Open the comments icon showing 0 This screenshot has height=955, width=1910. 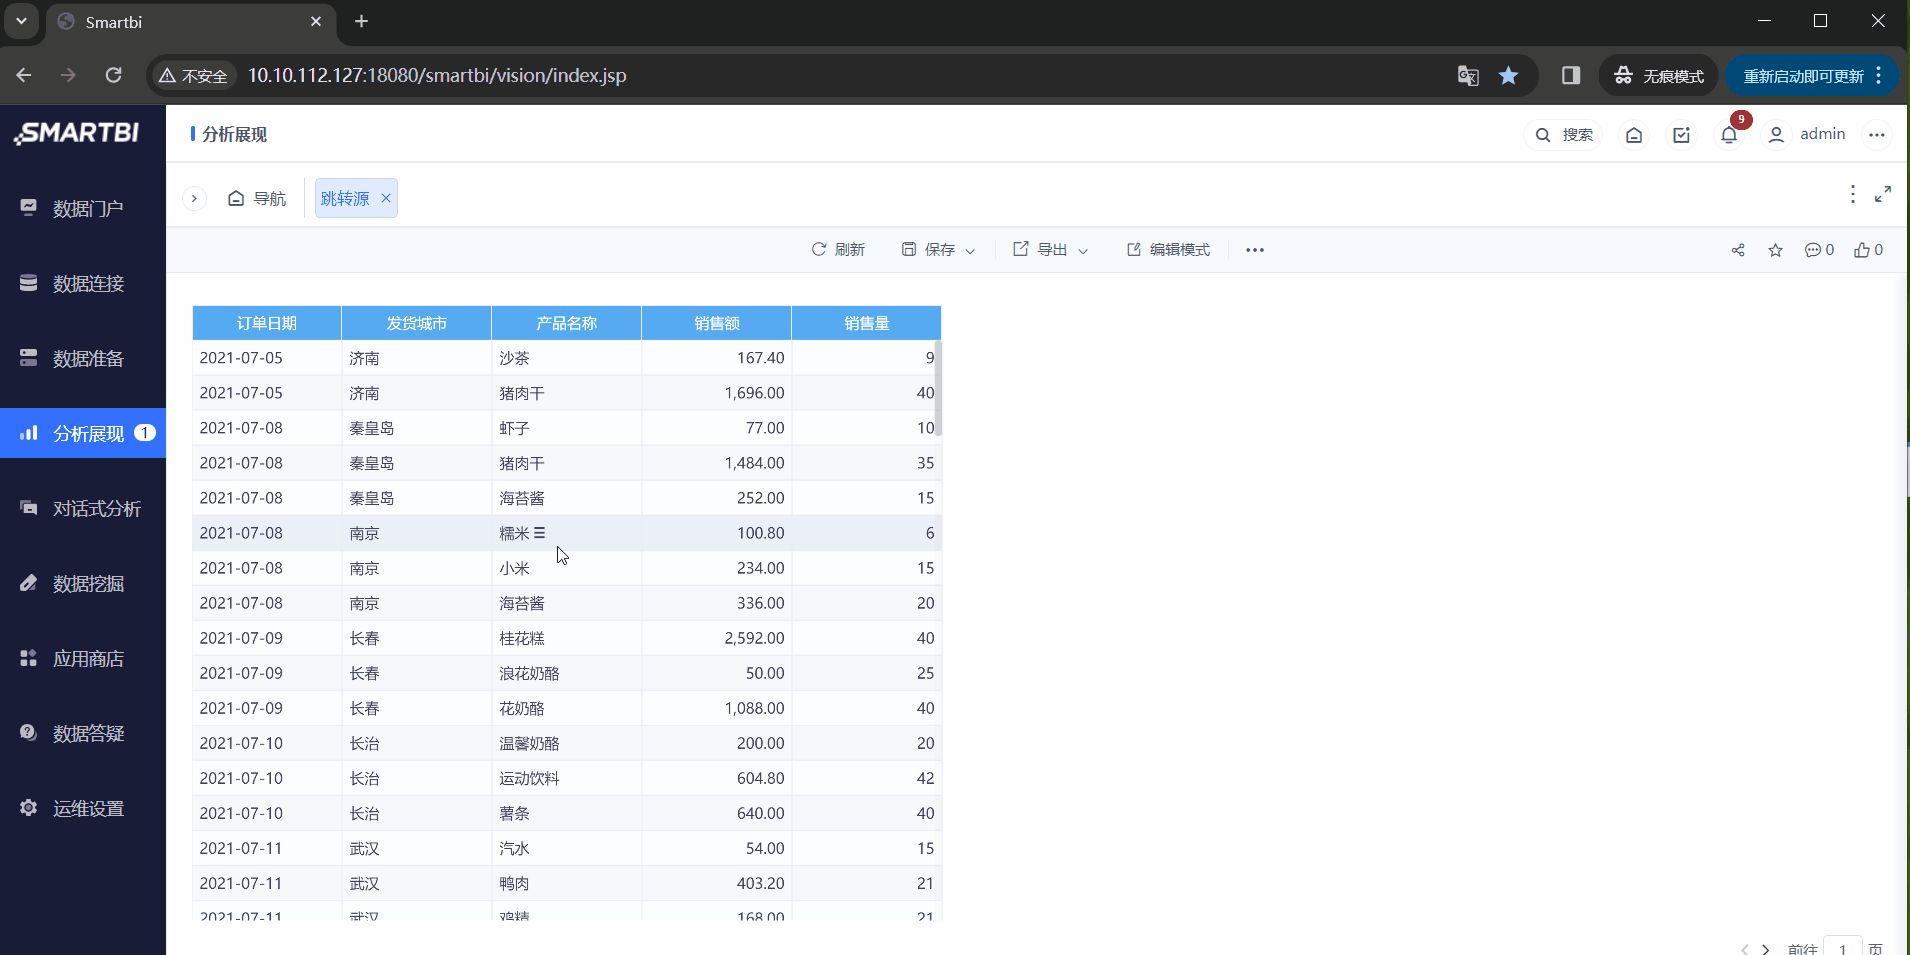(1819, 250)
